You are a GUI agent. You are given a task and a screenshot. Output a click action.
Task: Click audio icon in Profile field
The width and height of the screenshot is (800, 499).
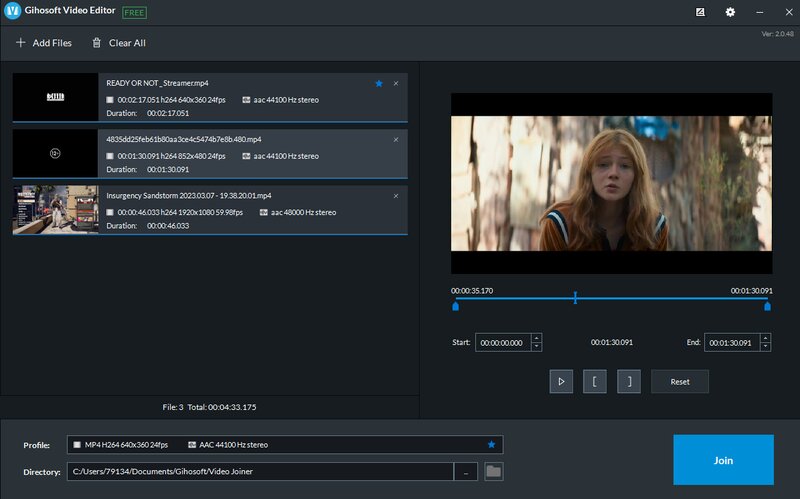tap(192, 445)
